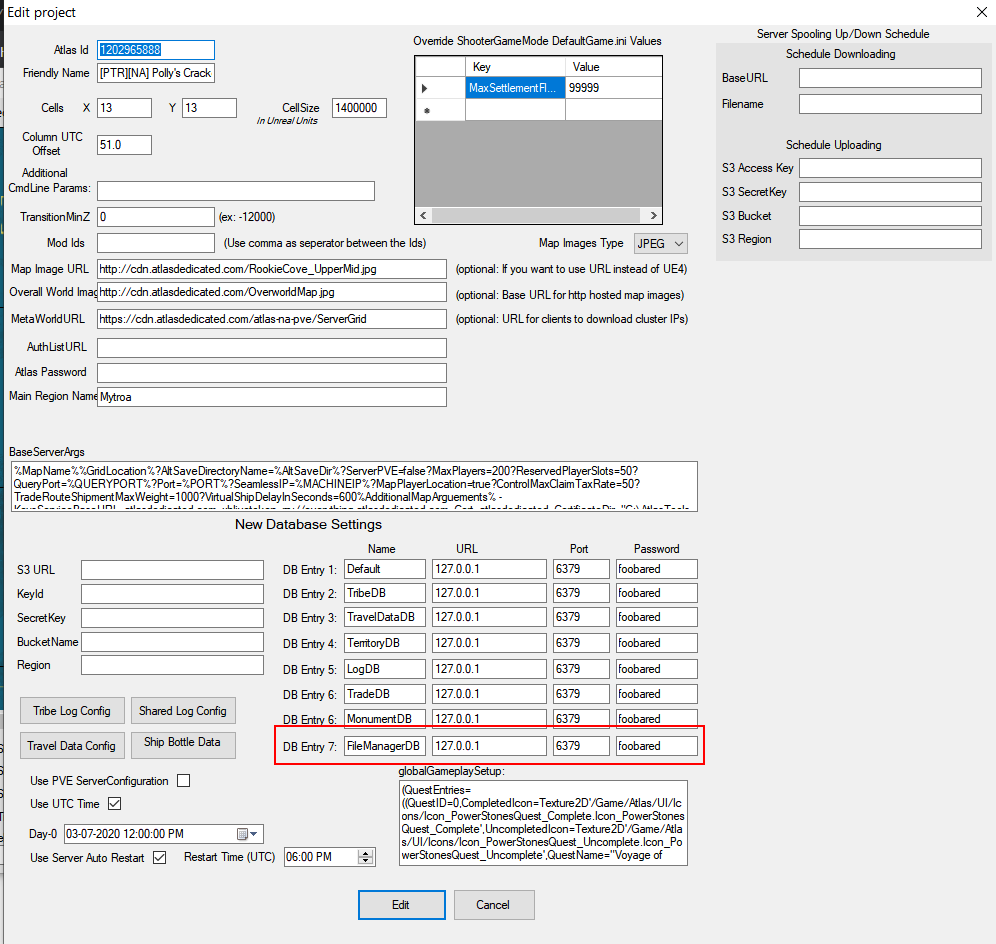Click the override grid horizontal scrollbar track
This screenshot has height=944, width=996.
click(537, 215)
